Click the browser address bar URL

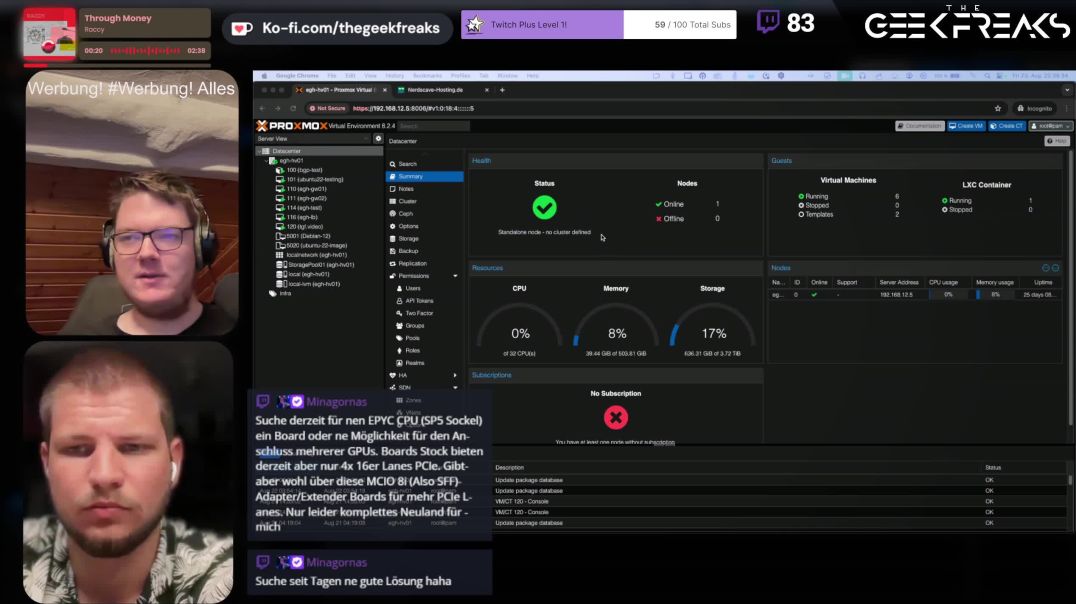tap(413, 108)
